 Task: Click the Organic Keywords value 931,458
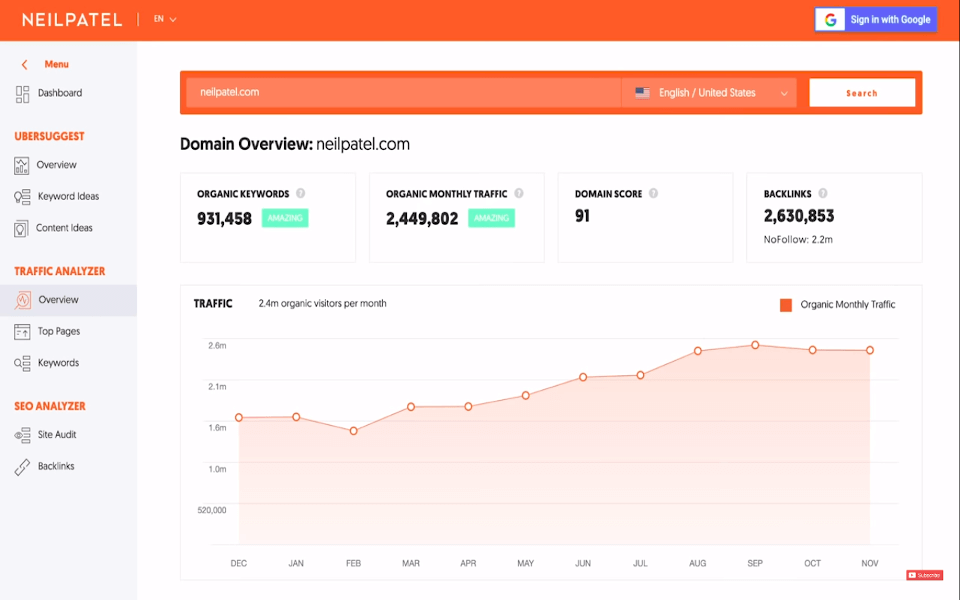point(224,219)
